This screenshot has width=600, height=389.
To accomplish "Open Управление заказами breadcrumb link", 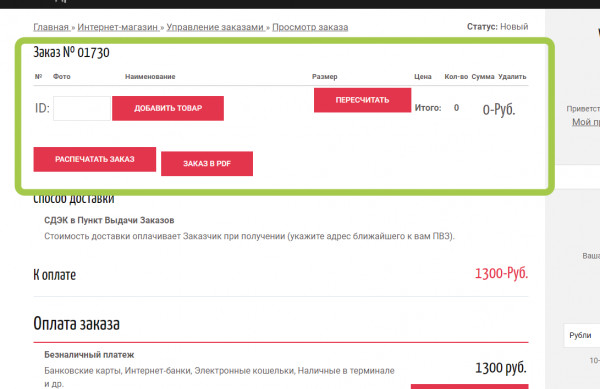I will click(216, 27).
